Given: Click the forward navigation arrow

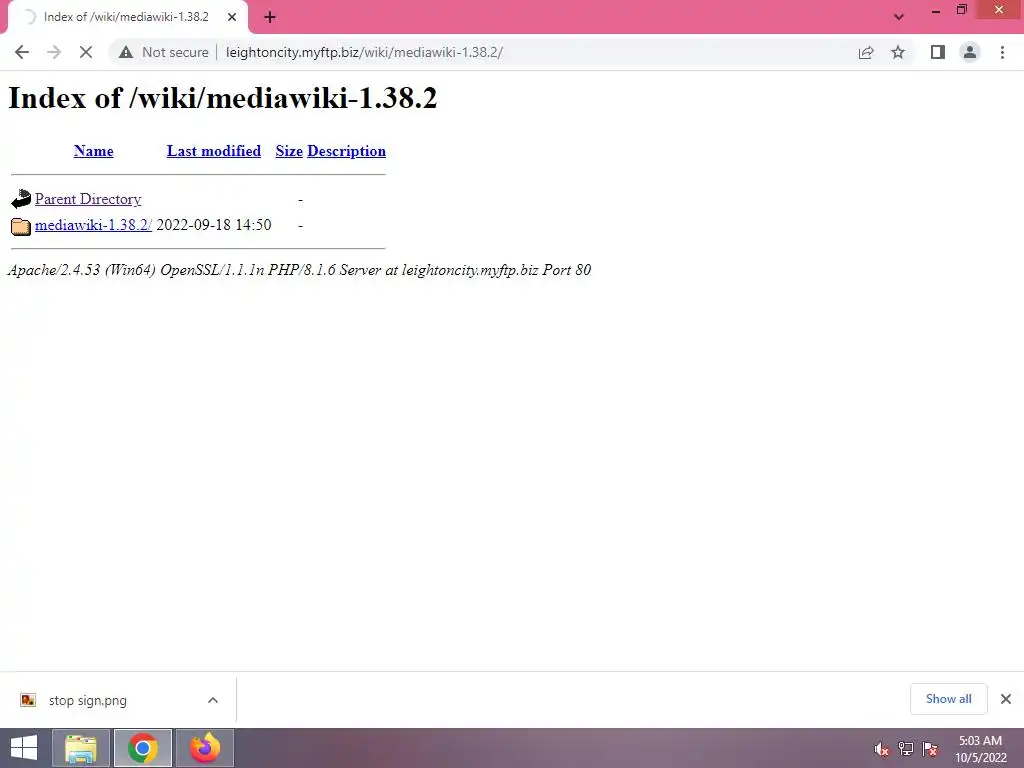Looking at the screenshot, I should (x=54, y=52).
